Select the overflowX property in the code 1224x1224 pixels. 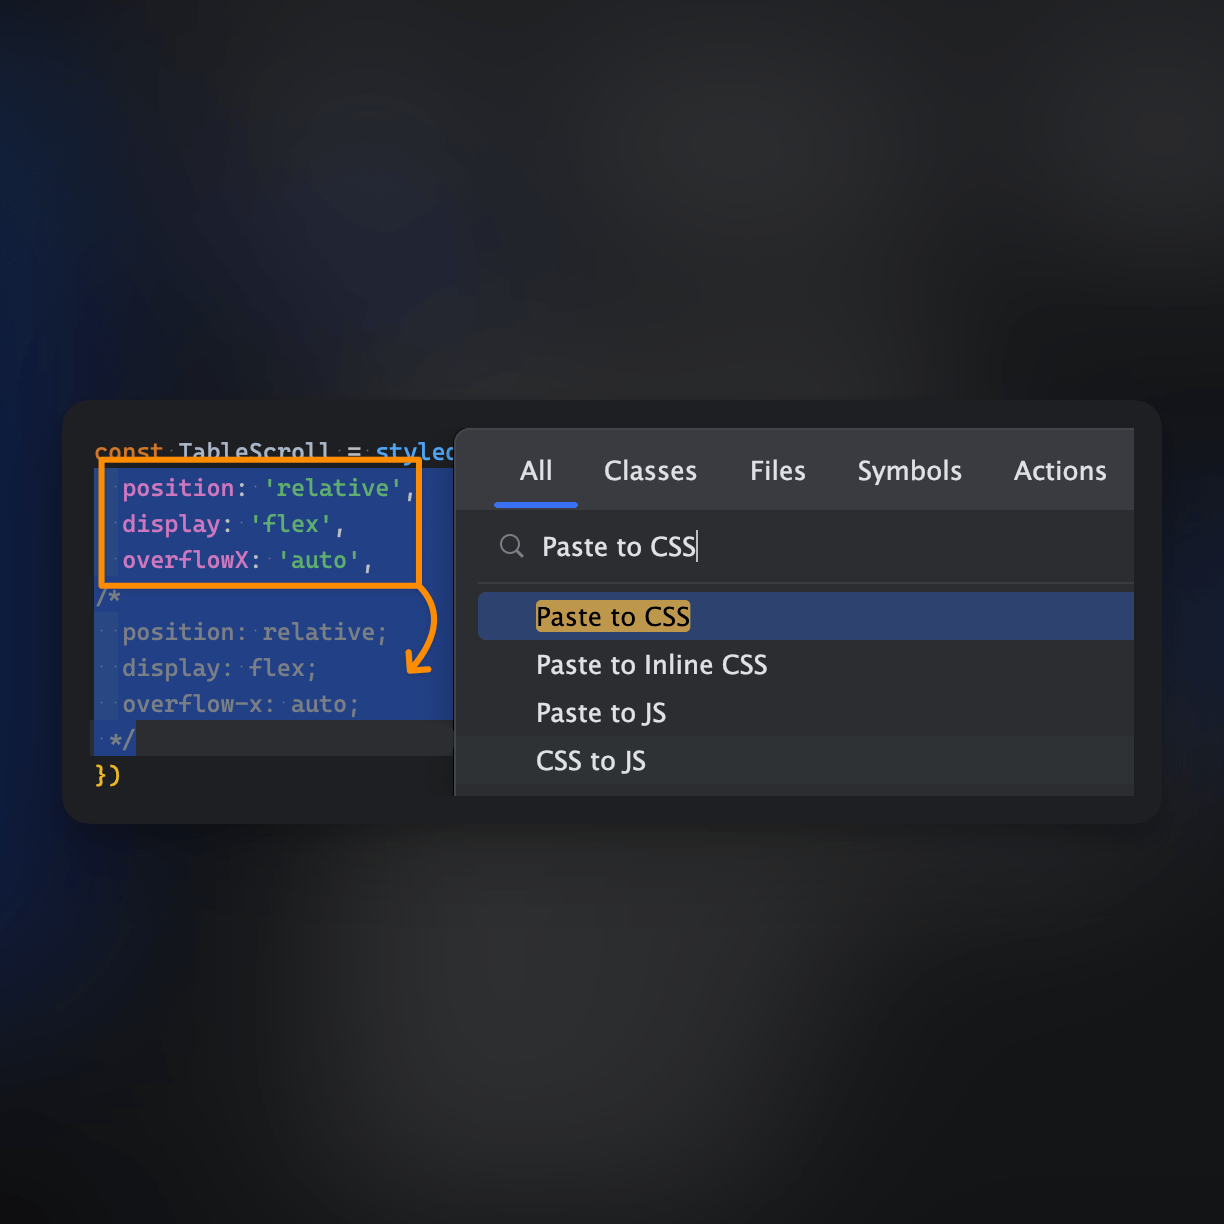185,560
